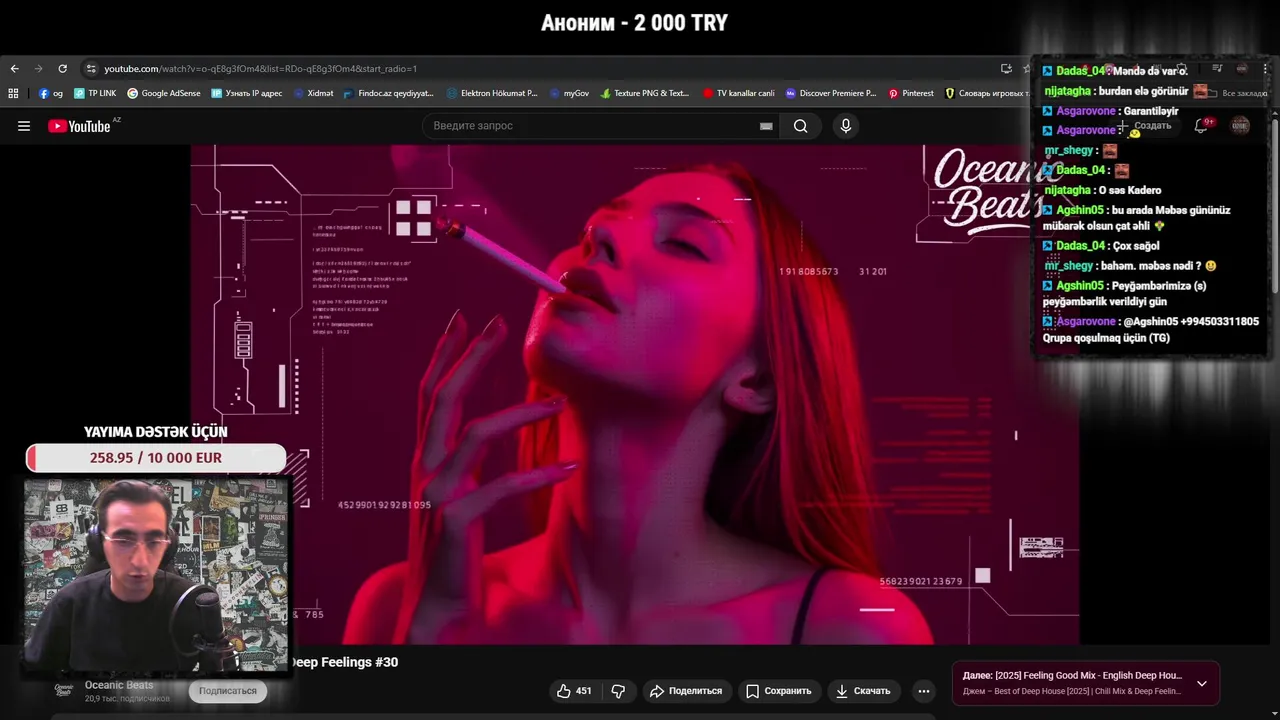Screen dimensions: 1280x720
Task: Open the 'Узнать IP адрес' bookmark
Action: [x=247, y=93]
